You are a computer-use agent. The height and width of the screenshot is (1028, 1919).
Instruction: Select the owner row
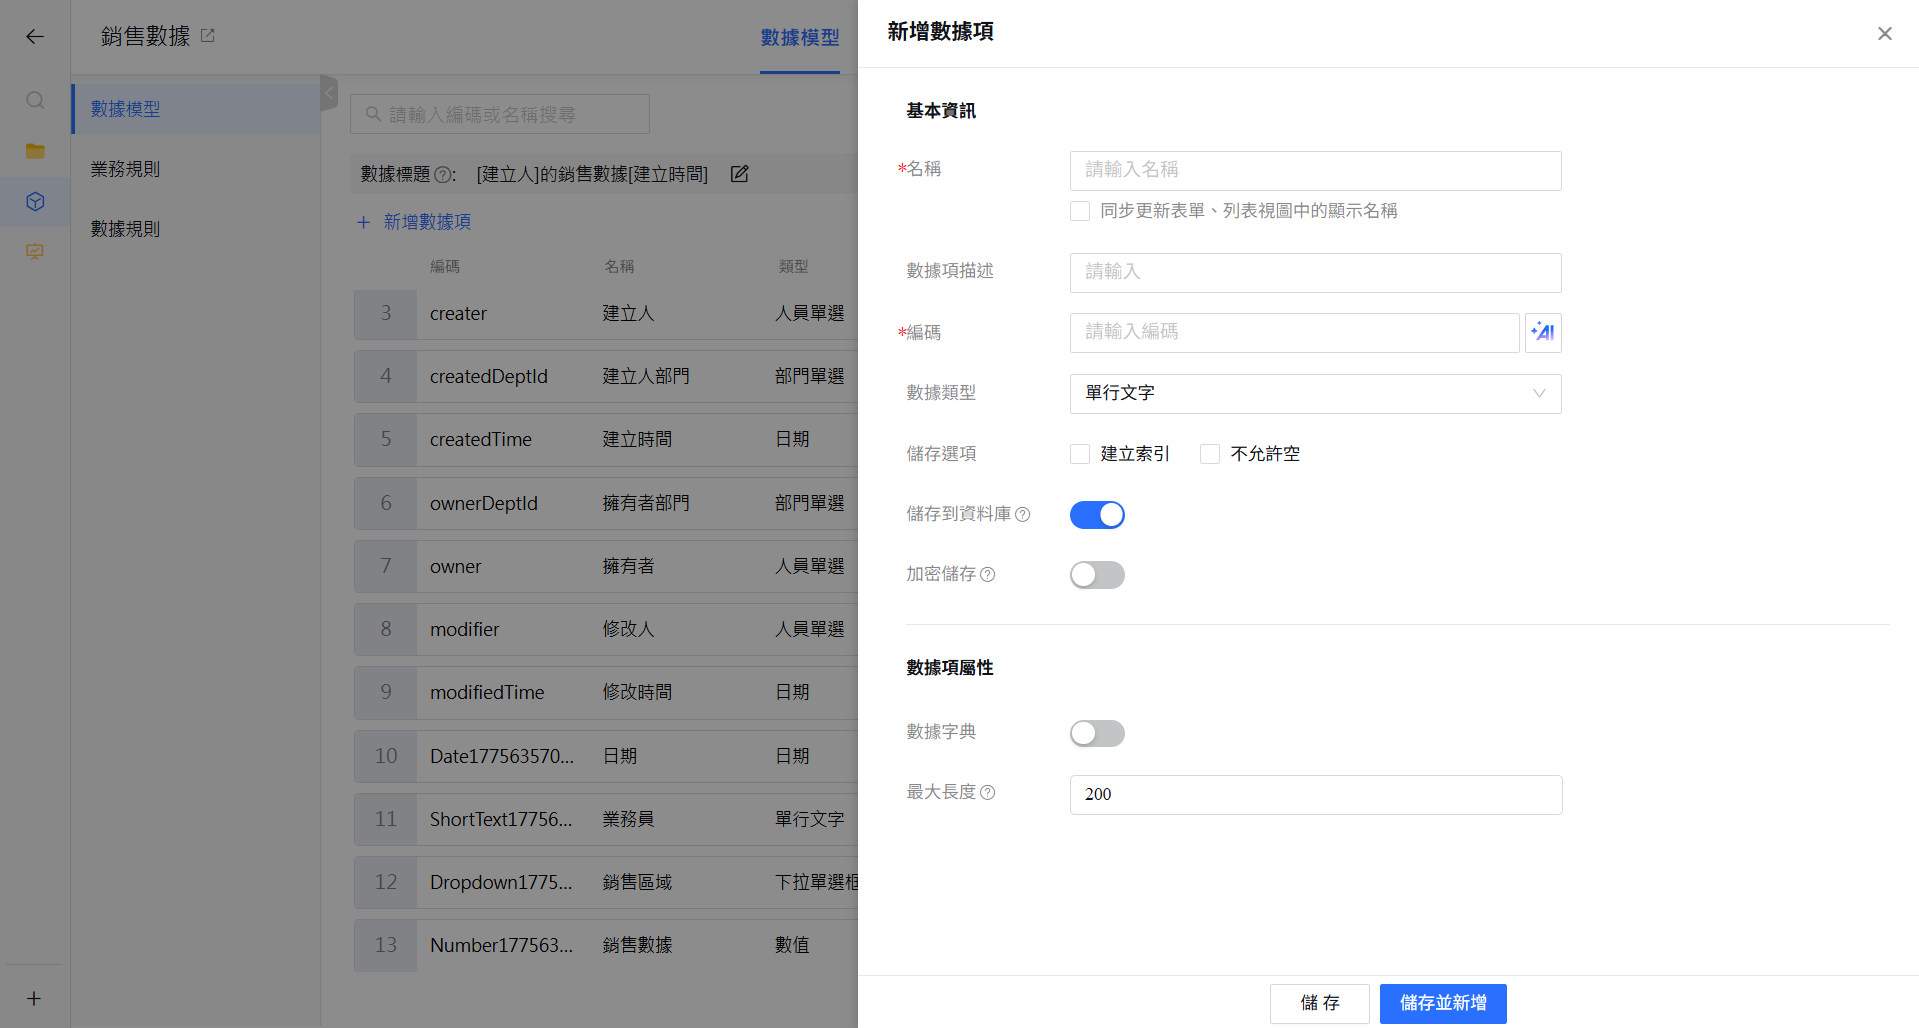(x=606, y=567)
